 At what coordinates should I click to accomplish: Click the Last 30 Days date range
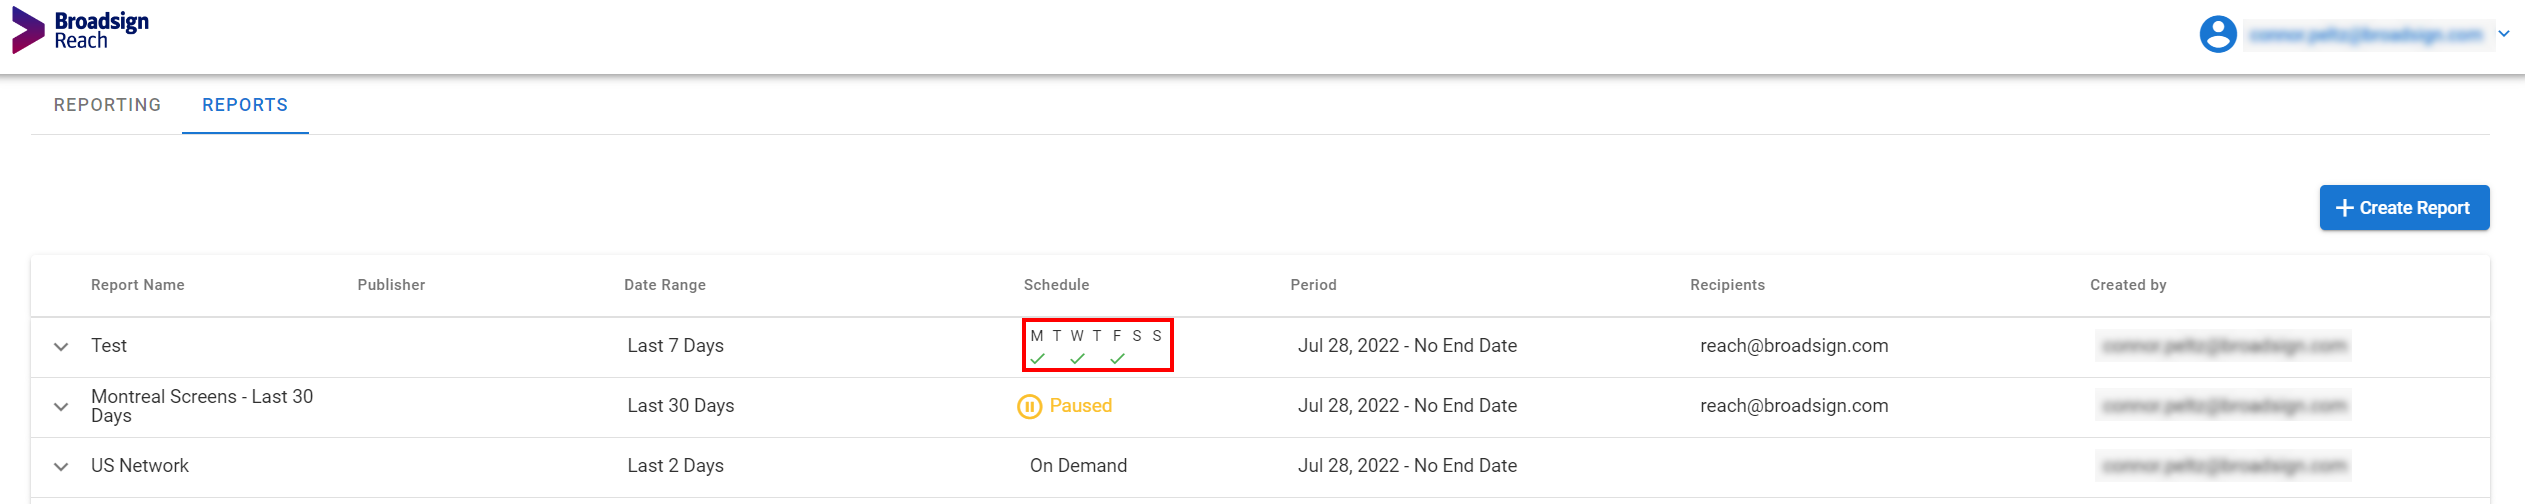[681, 406]
